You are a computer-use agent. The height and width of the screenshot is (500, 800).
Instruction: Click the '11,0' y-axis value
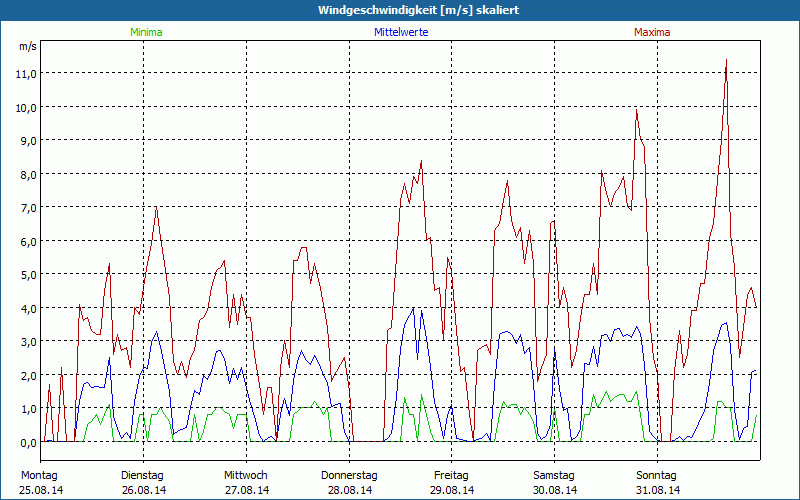point(27,74)
